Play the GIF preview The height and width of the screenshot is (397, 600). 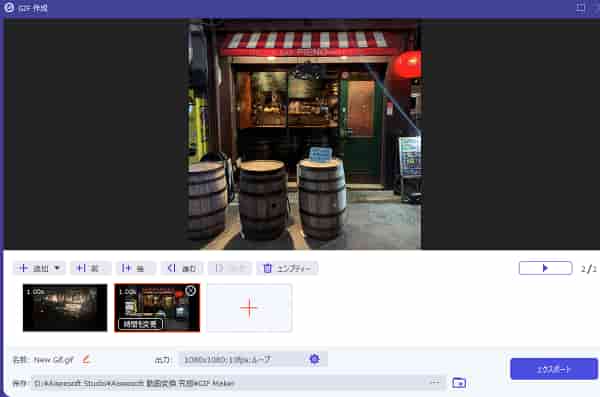(x=545, y=268)
